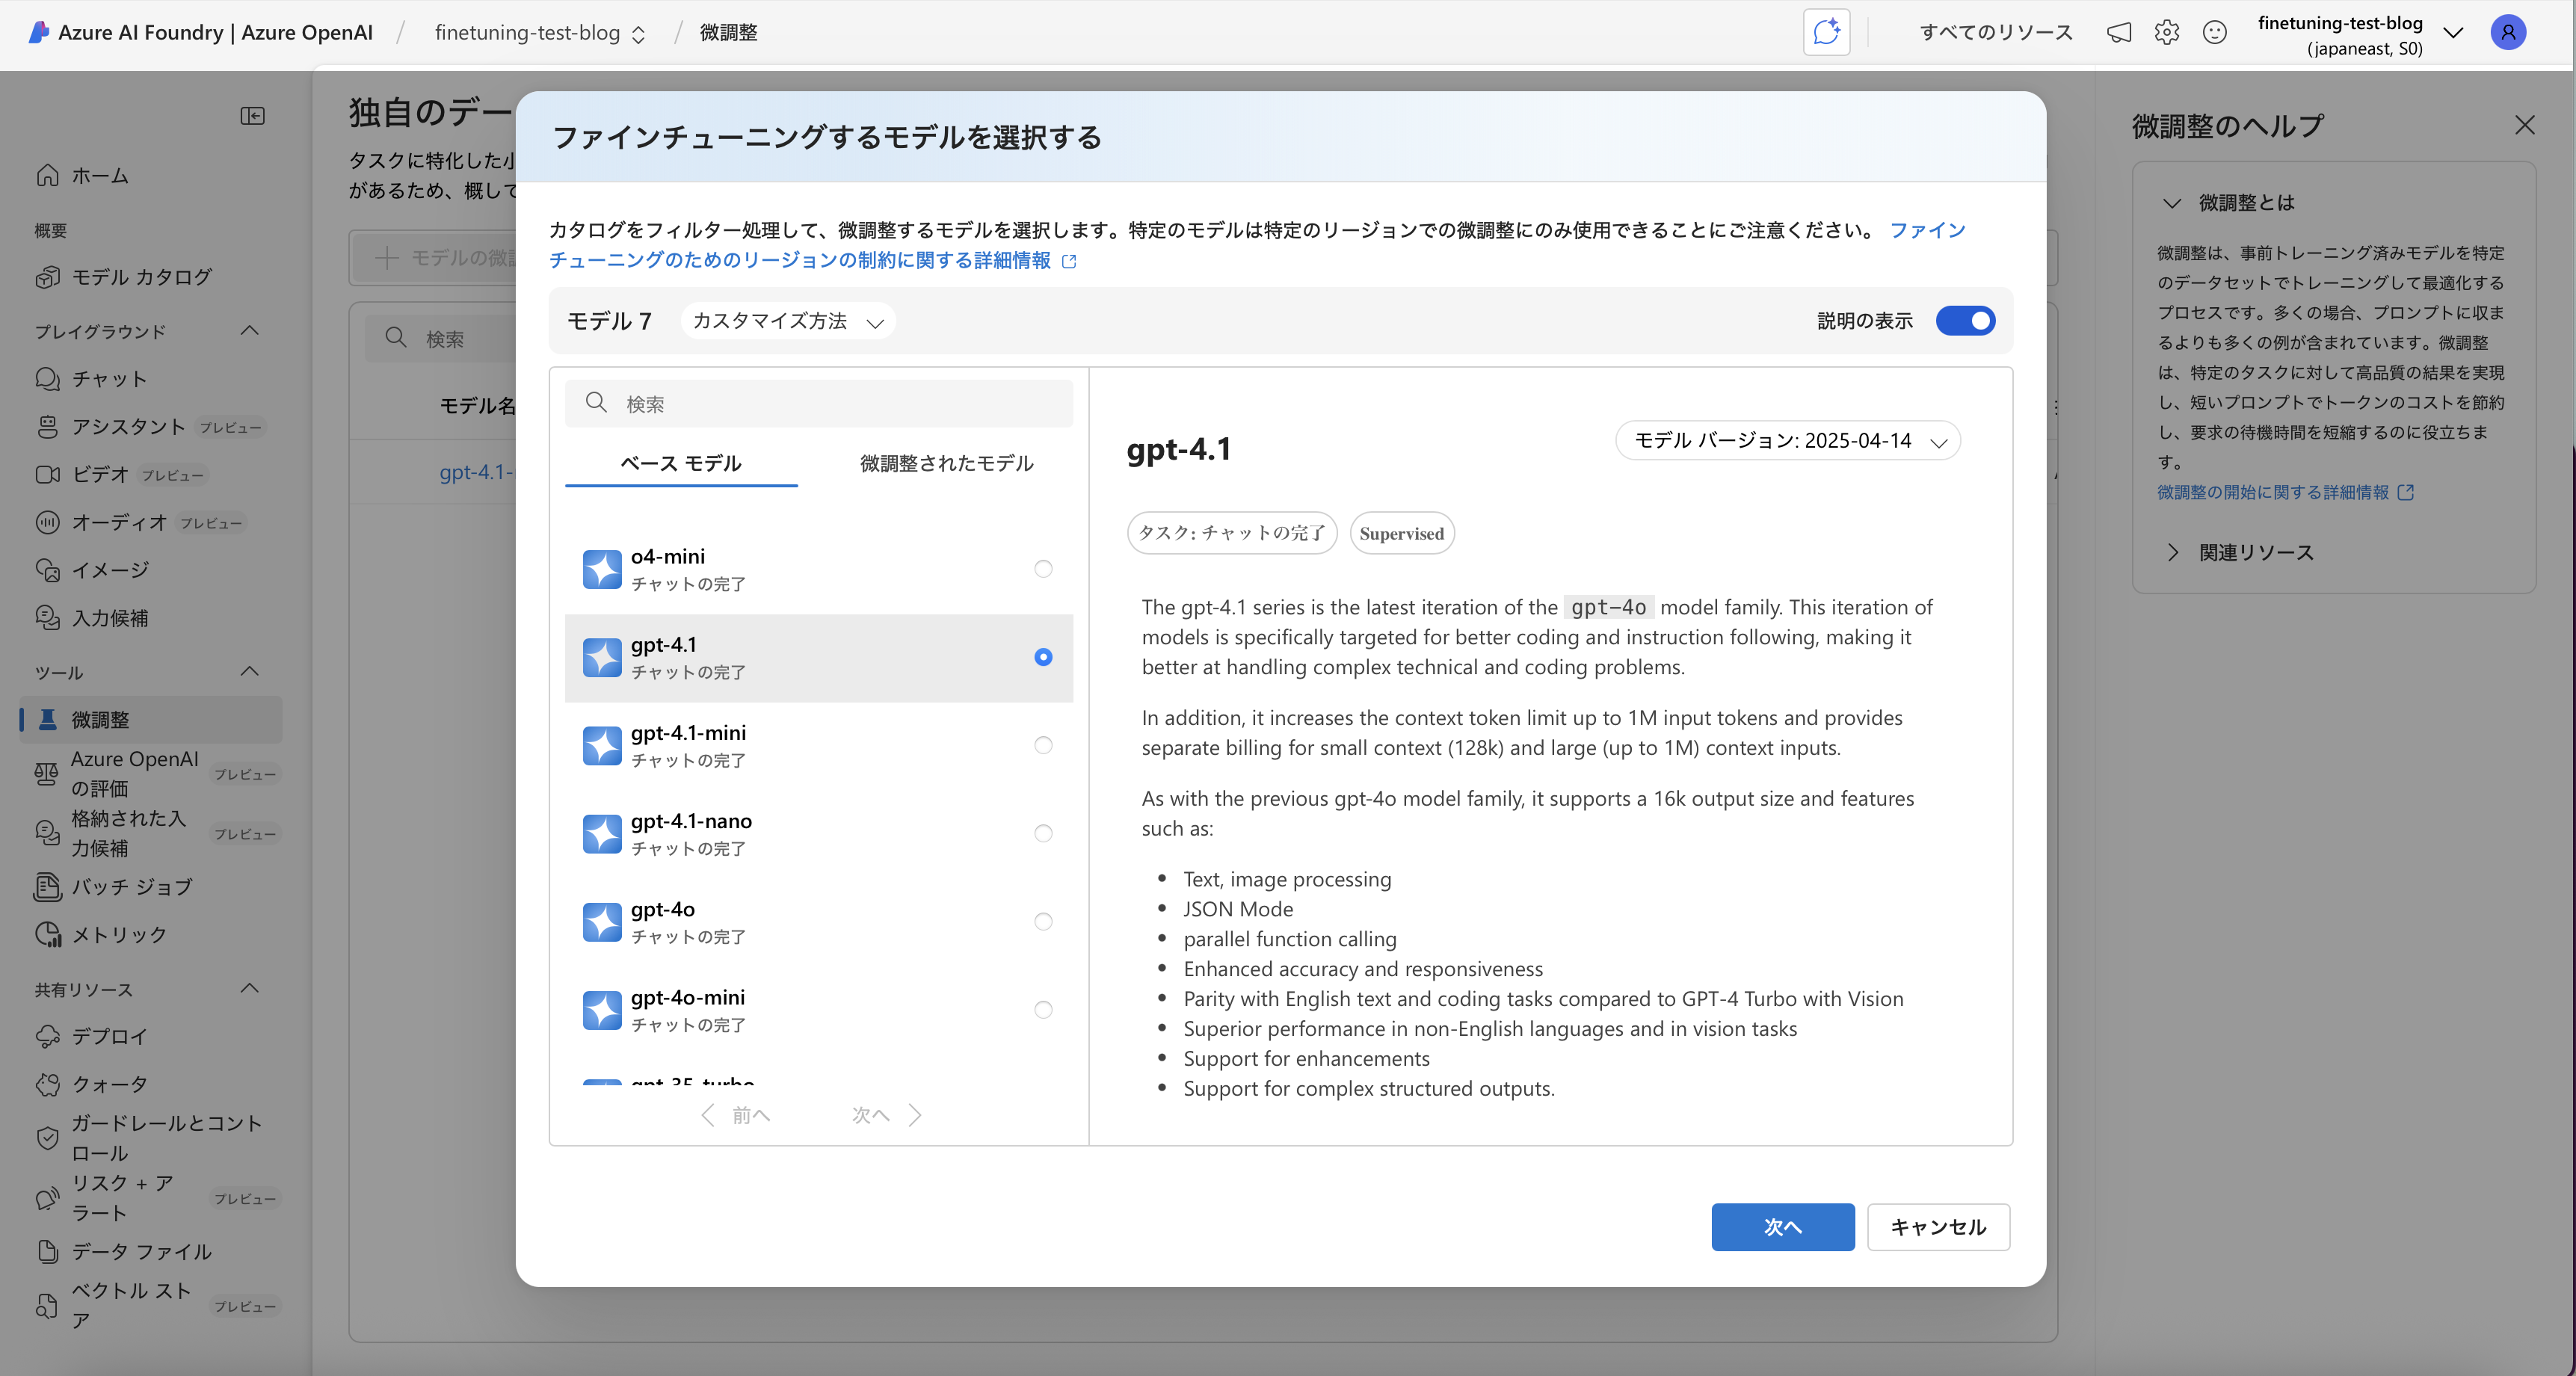Open データ ファイル in sidebar

click(x=150, y=1252)
